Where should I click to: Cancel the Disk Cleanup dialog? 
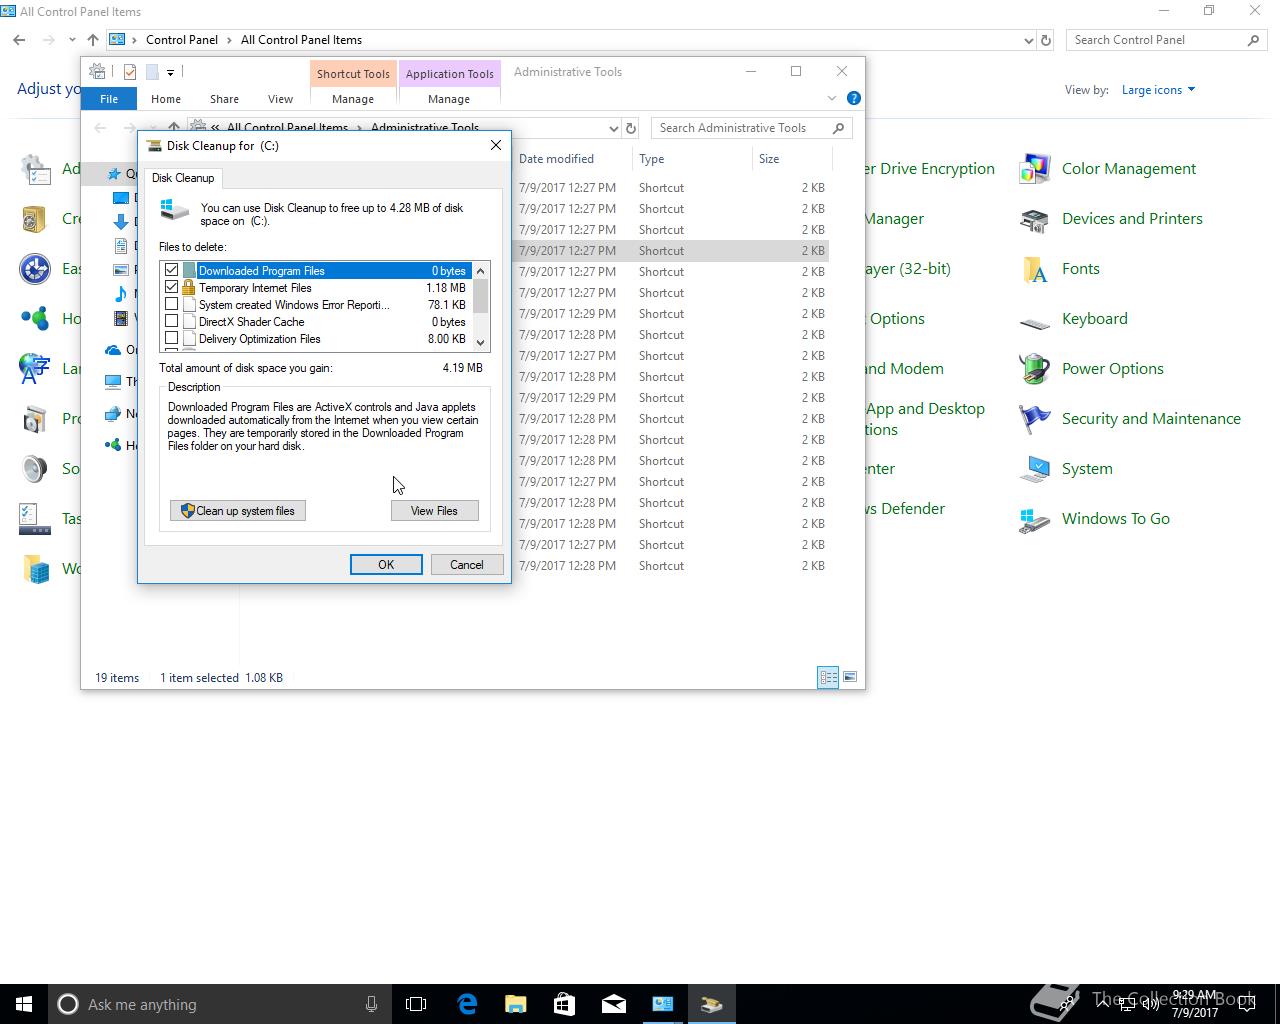click(x=467, y=565)
